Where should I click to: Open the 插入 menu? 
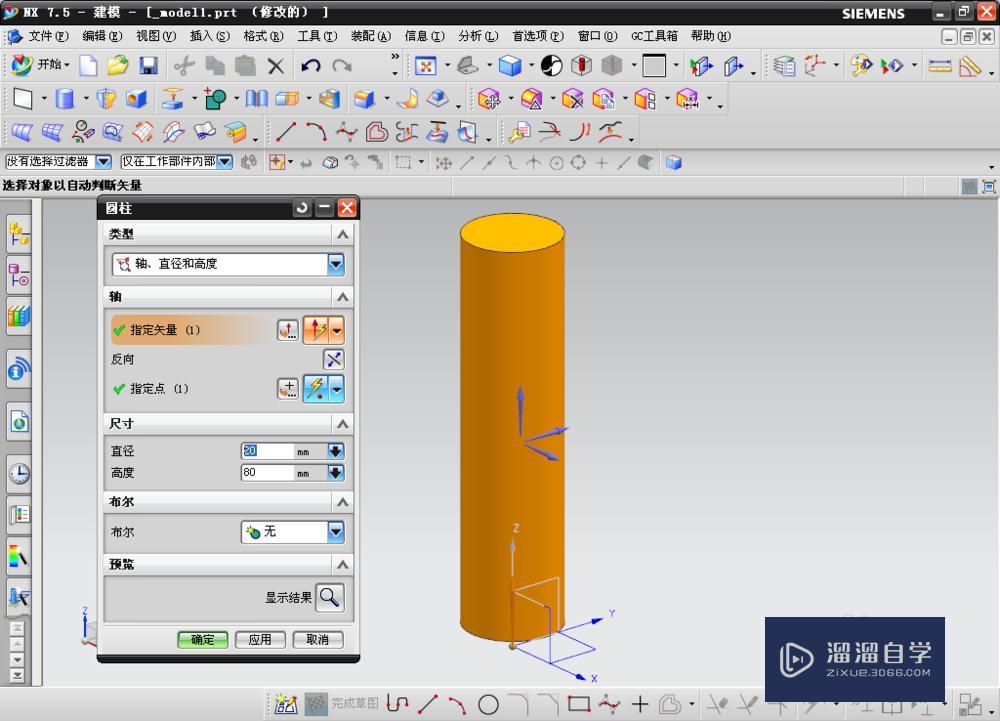pyautogui.click(x=210, y=36)
